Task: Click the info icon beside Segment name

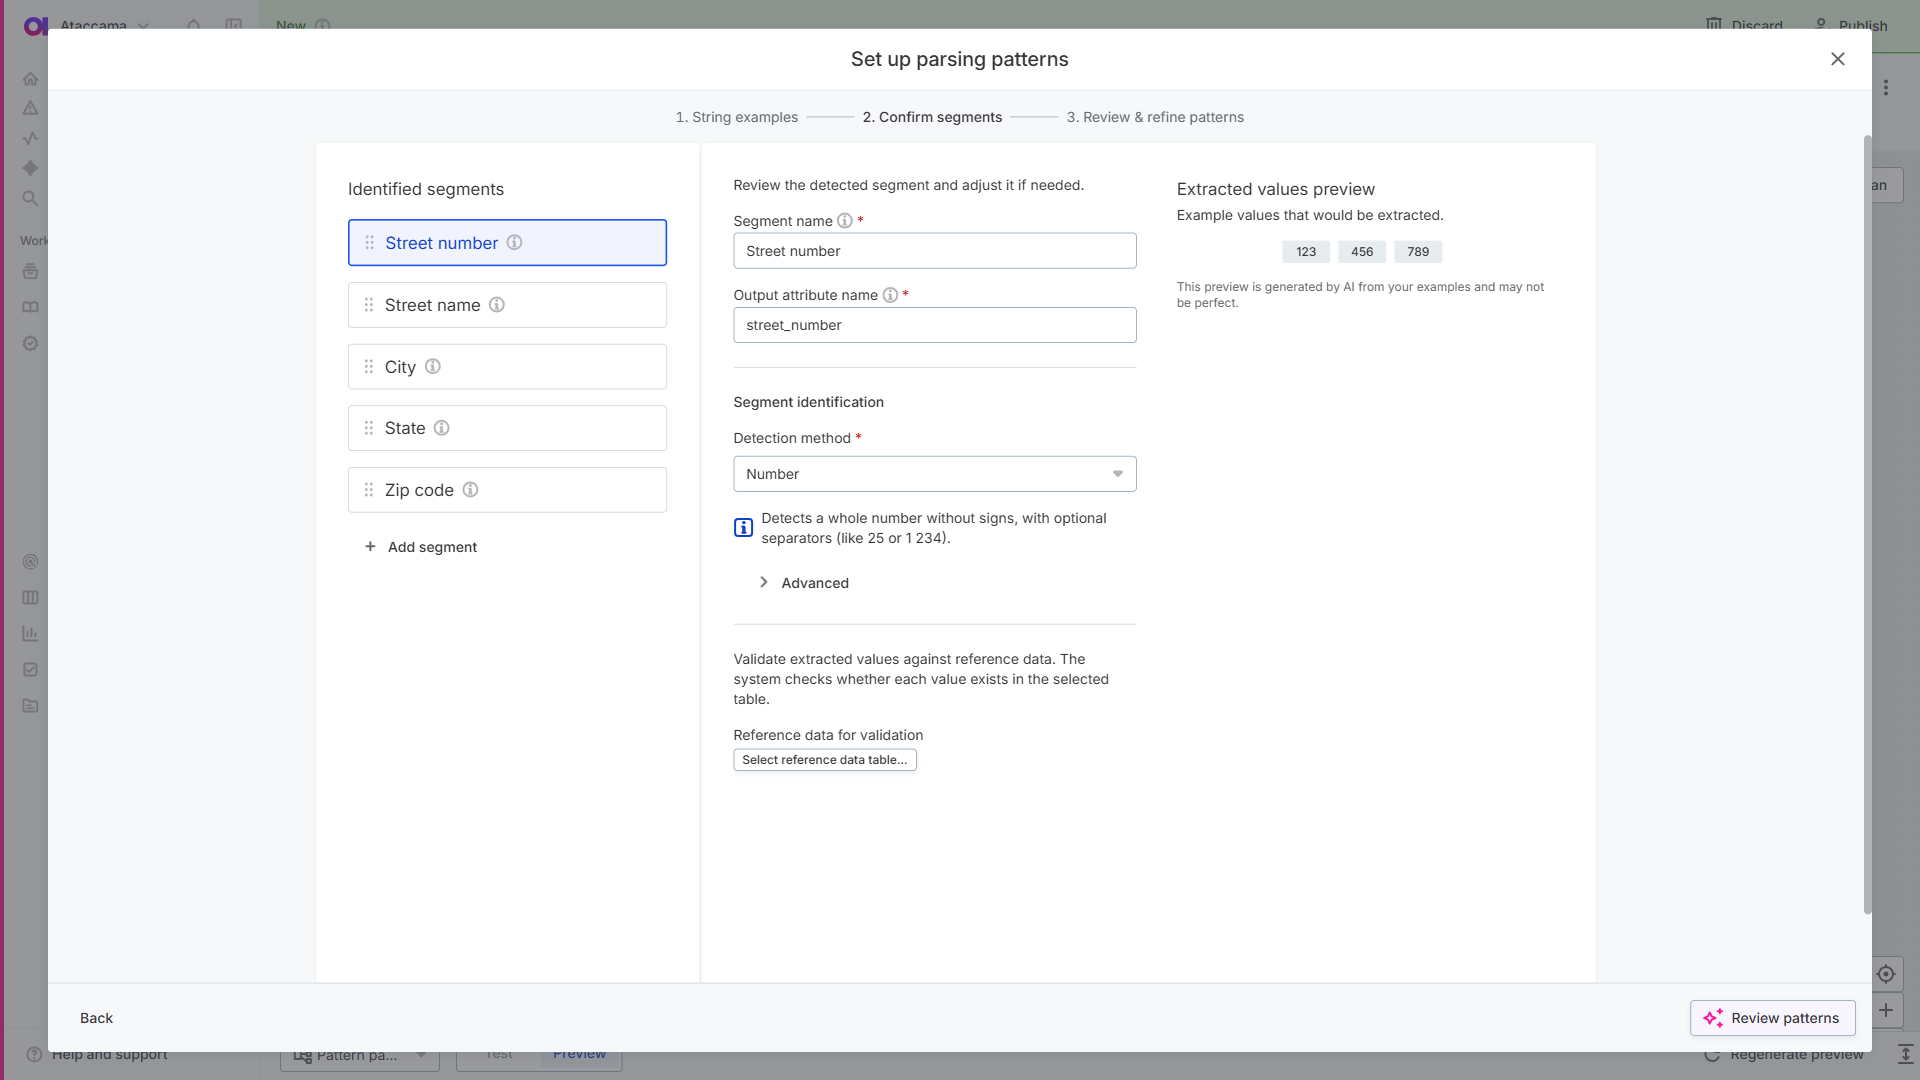Action: [845, 220]
